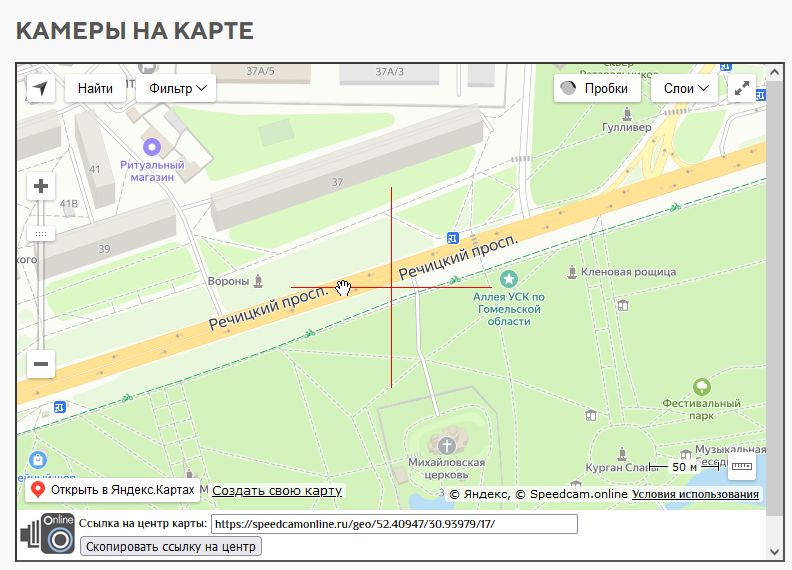Click the Аллея УСК star marker
The height and width of the screenshot is (570, 792).
tap(509, 278)
